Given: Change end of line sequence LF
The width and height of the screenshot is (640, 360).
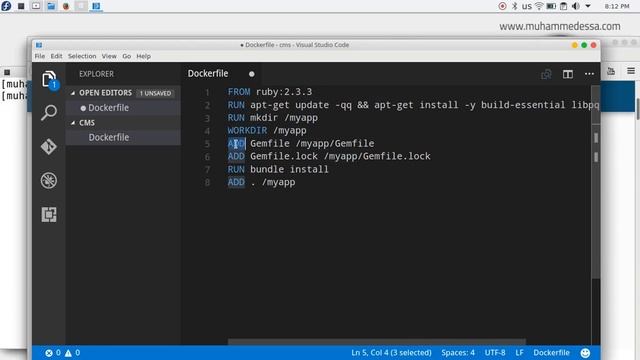Looking at the screenshot, I should [x=519, y=353].
